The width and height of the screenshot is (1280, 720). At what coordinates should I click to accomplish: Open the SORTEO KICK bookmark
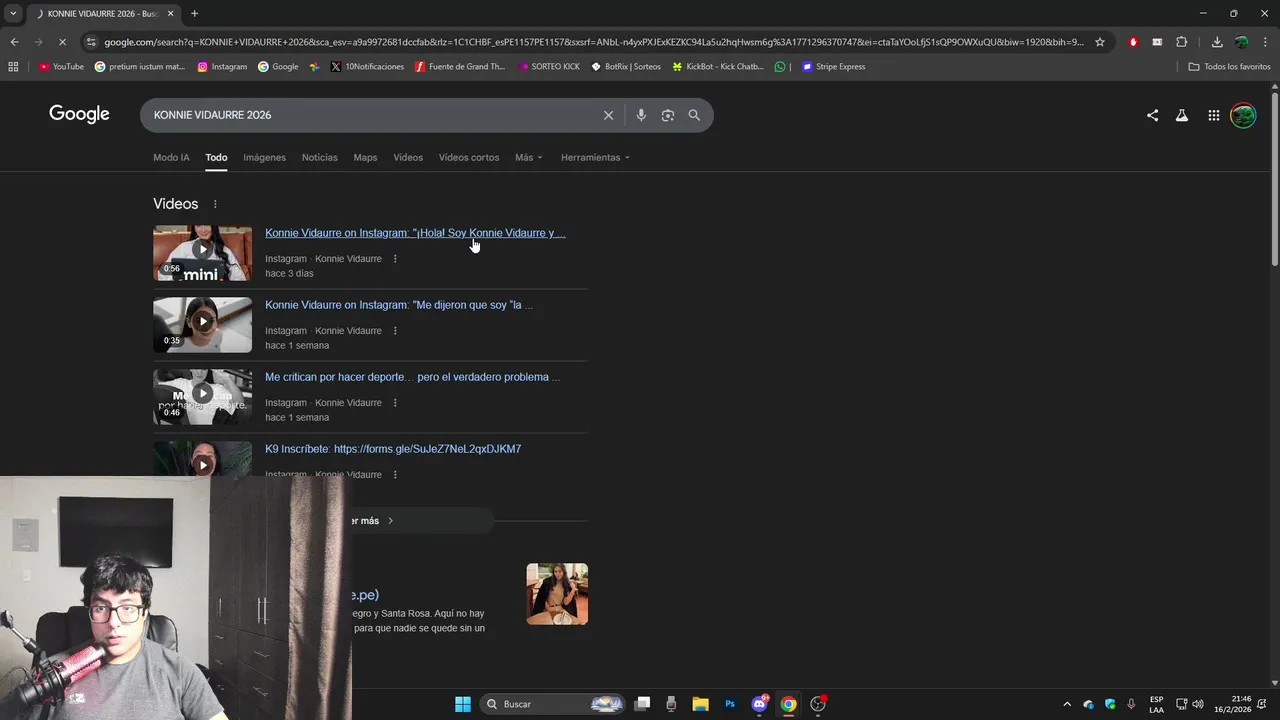(x=549, y=67)
